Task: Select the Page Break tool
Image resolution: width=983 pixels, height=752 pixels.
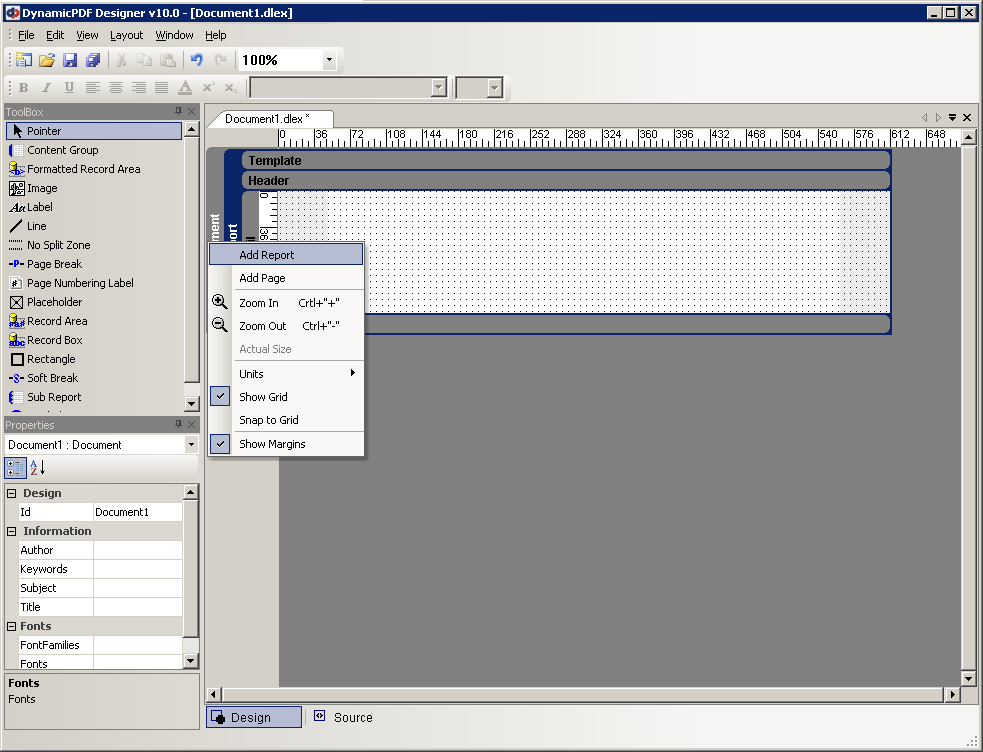Action: 94,264
